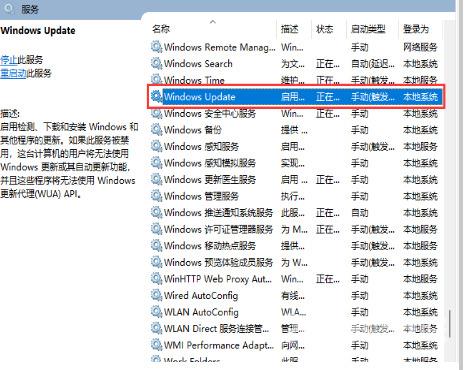
Task: Click the gear icon beside Windows 安全中心服务
Action: [156, 113]
